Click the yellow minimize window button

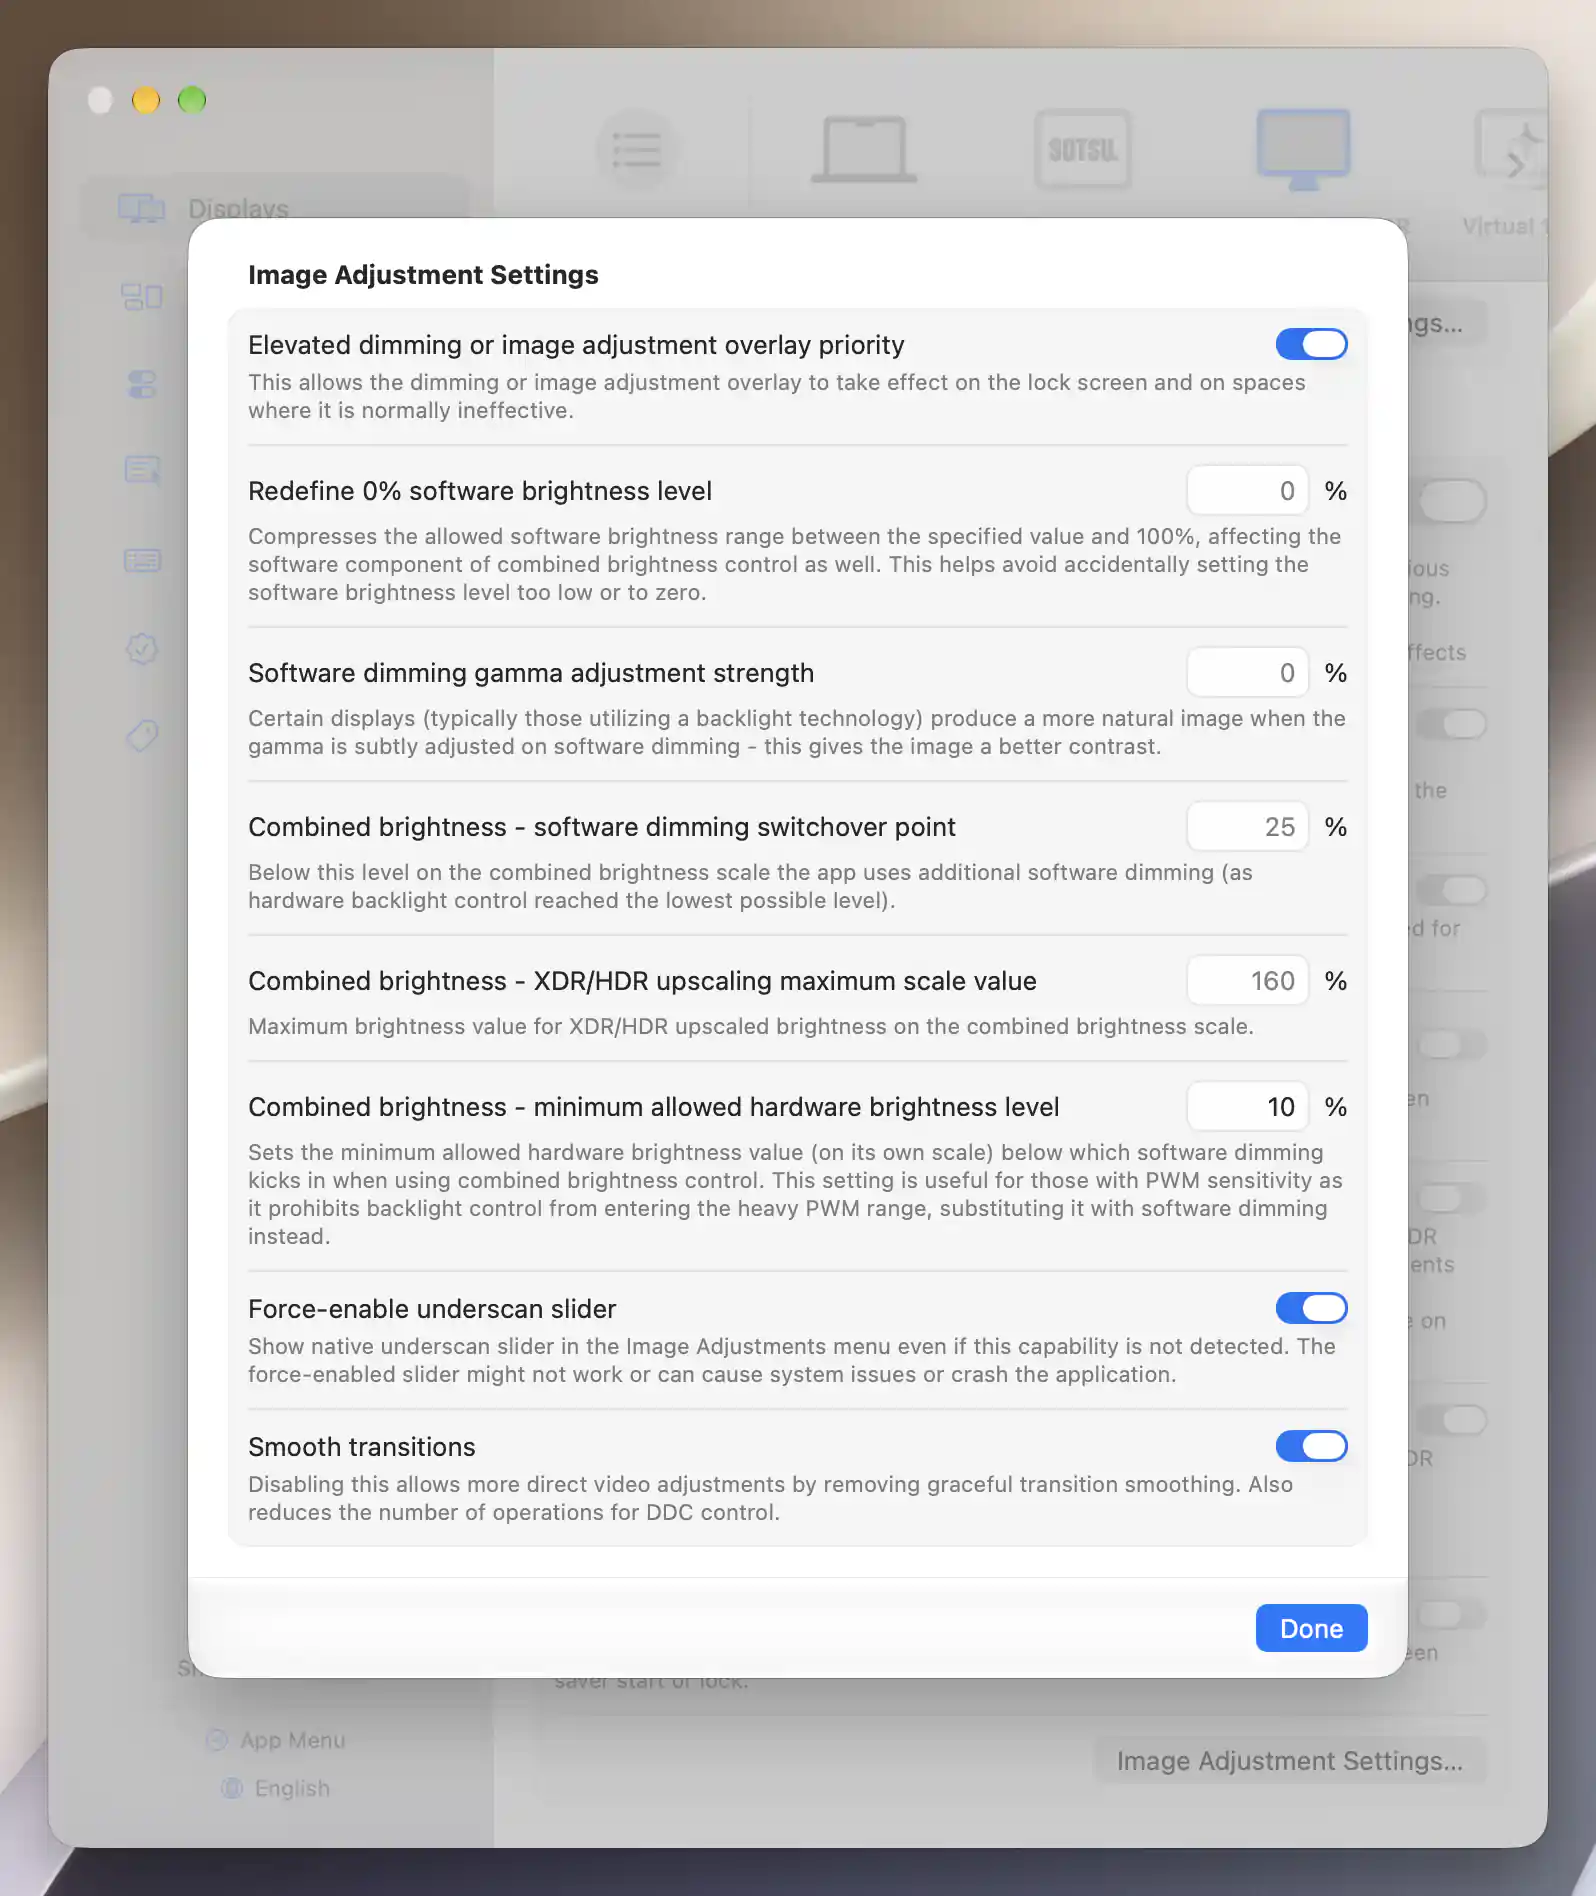tap(146, 100)
